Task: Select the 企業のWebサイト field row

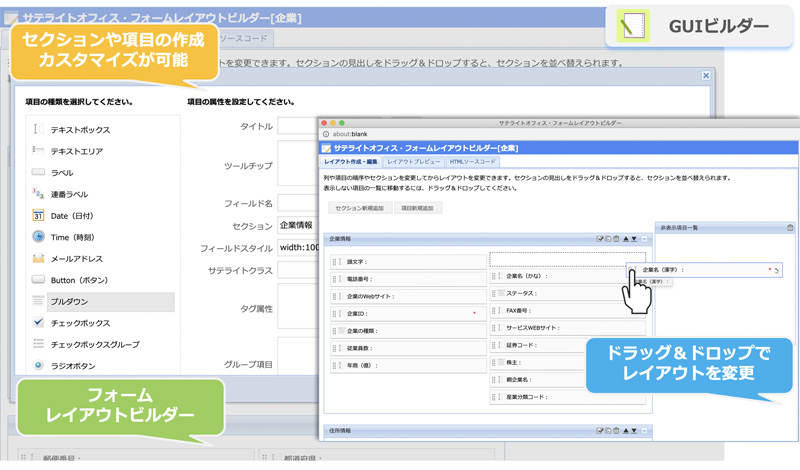Action: [x=408, y=296]
